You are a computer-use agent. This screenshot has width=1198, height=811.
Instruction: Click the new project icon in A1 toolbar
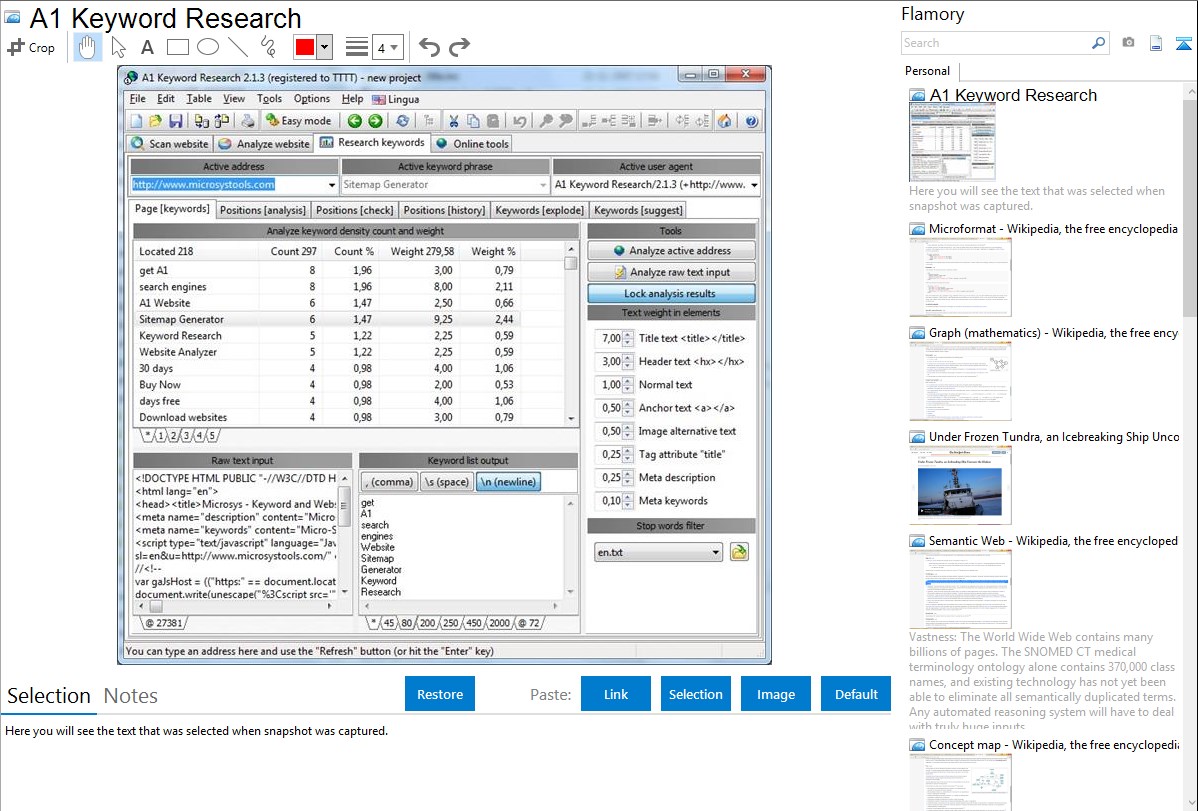tap(136, 121)
